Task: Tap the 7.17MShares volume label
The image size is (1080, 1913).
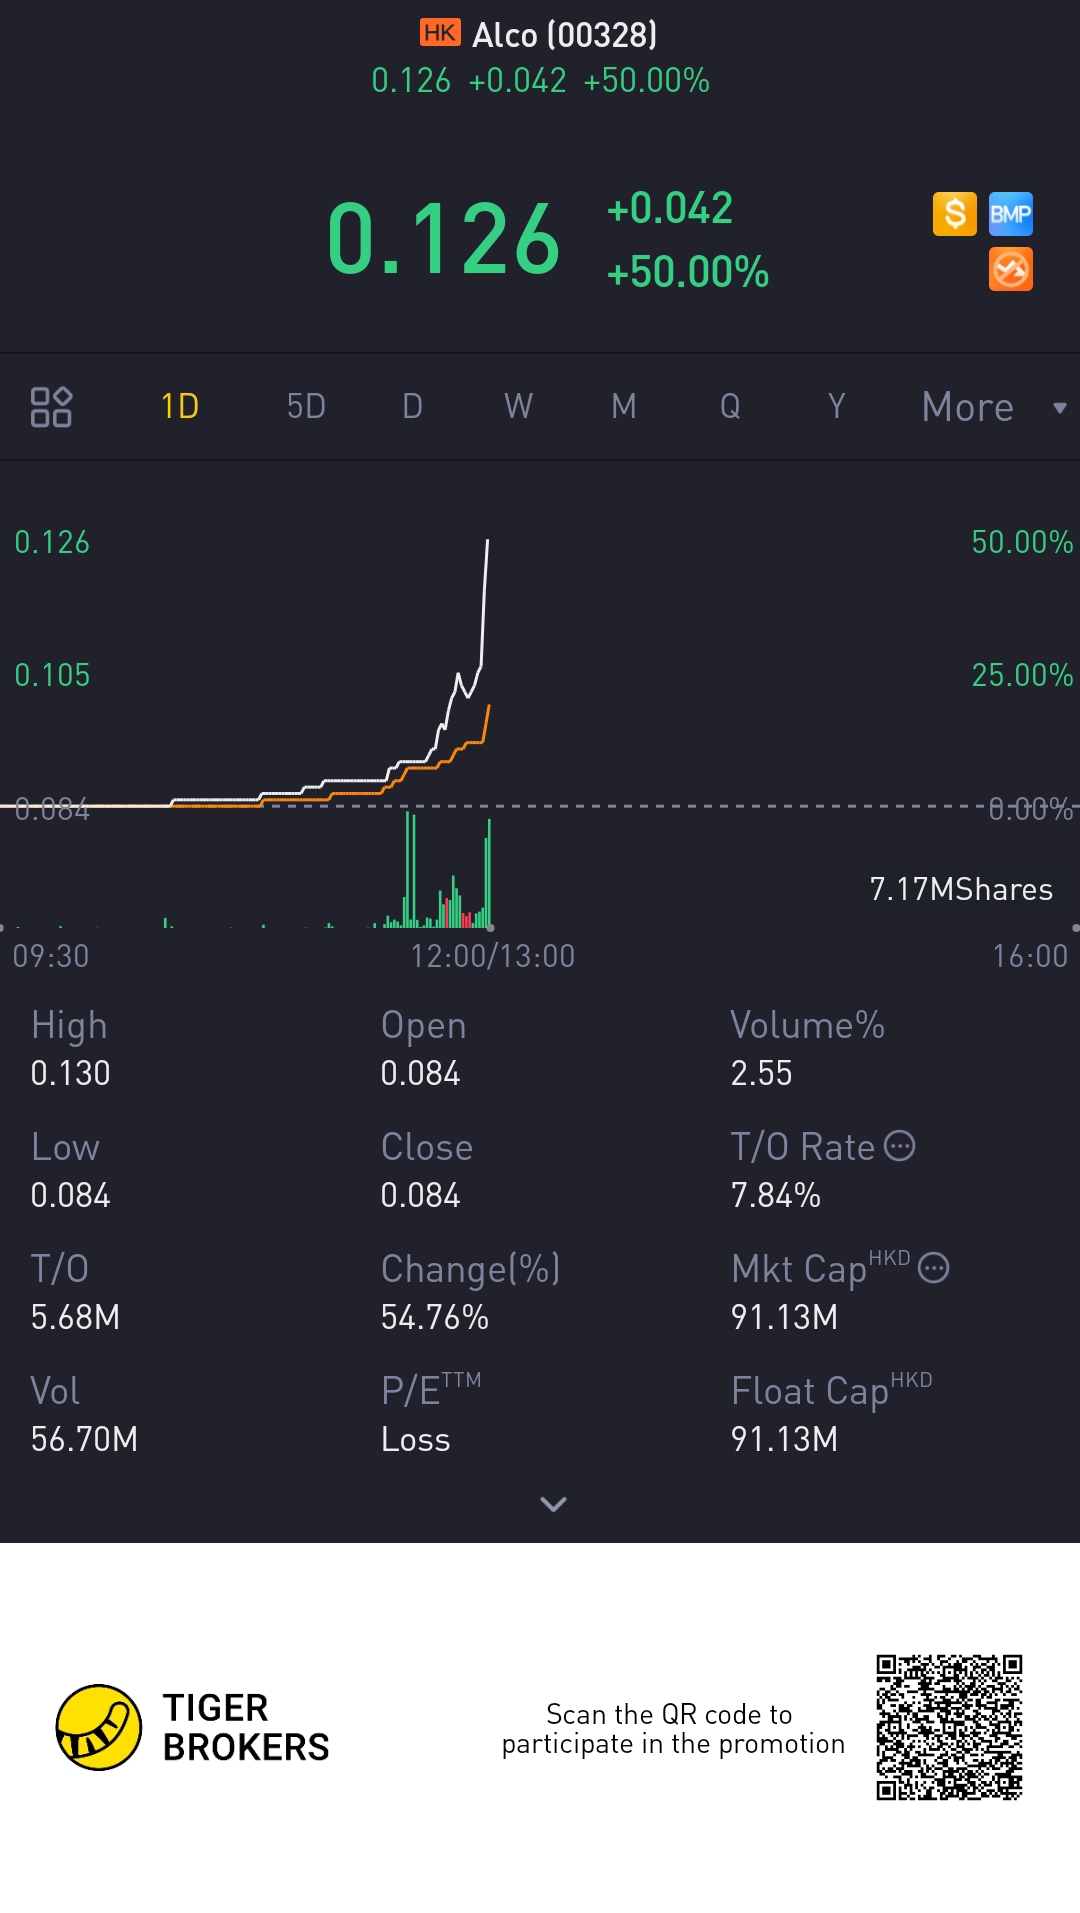Action: click(x=961, y=889)
